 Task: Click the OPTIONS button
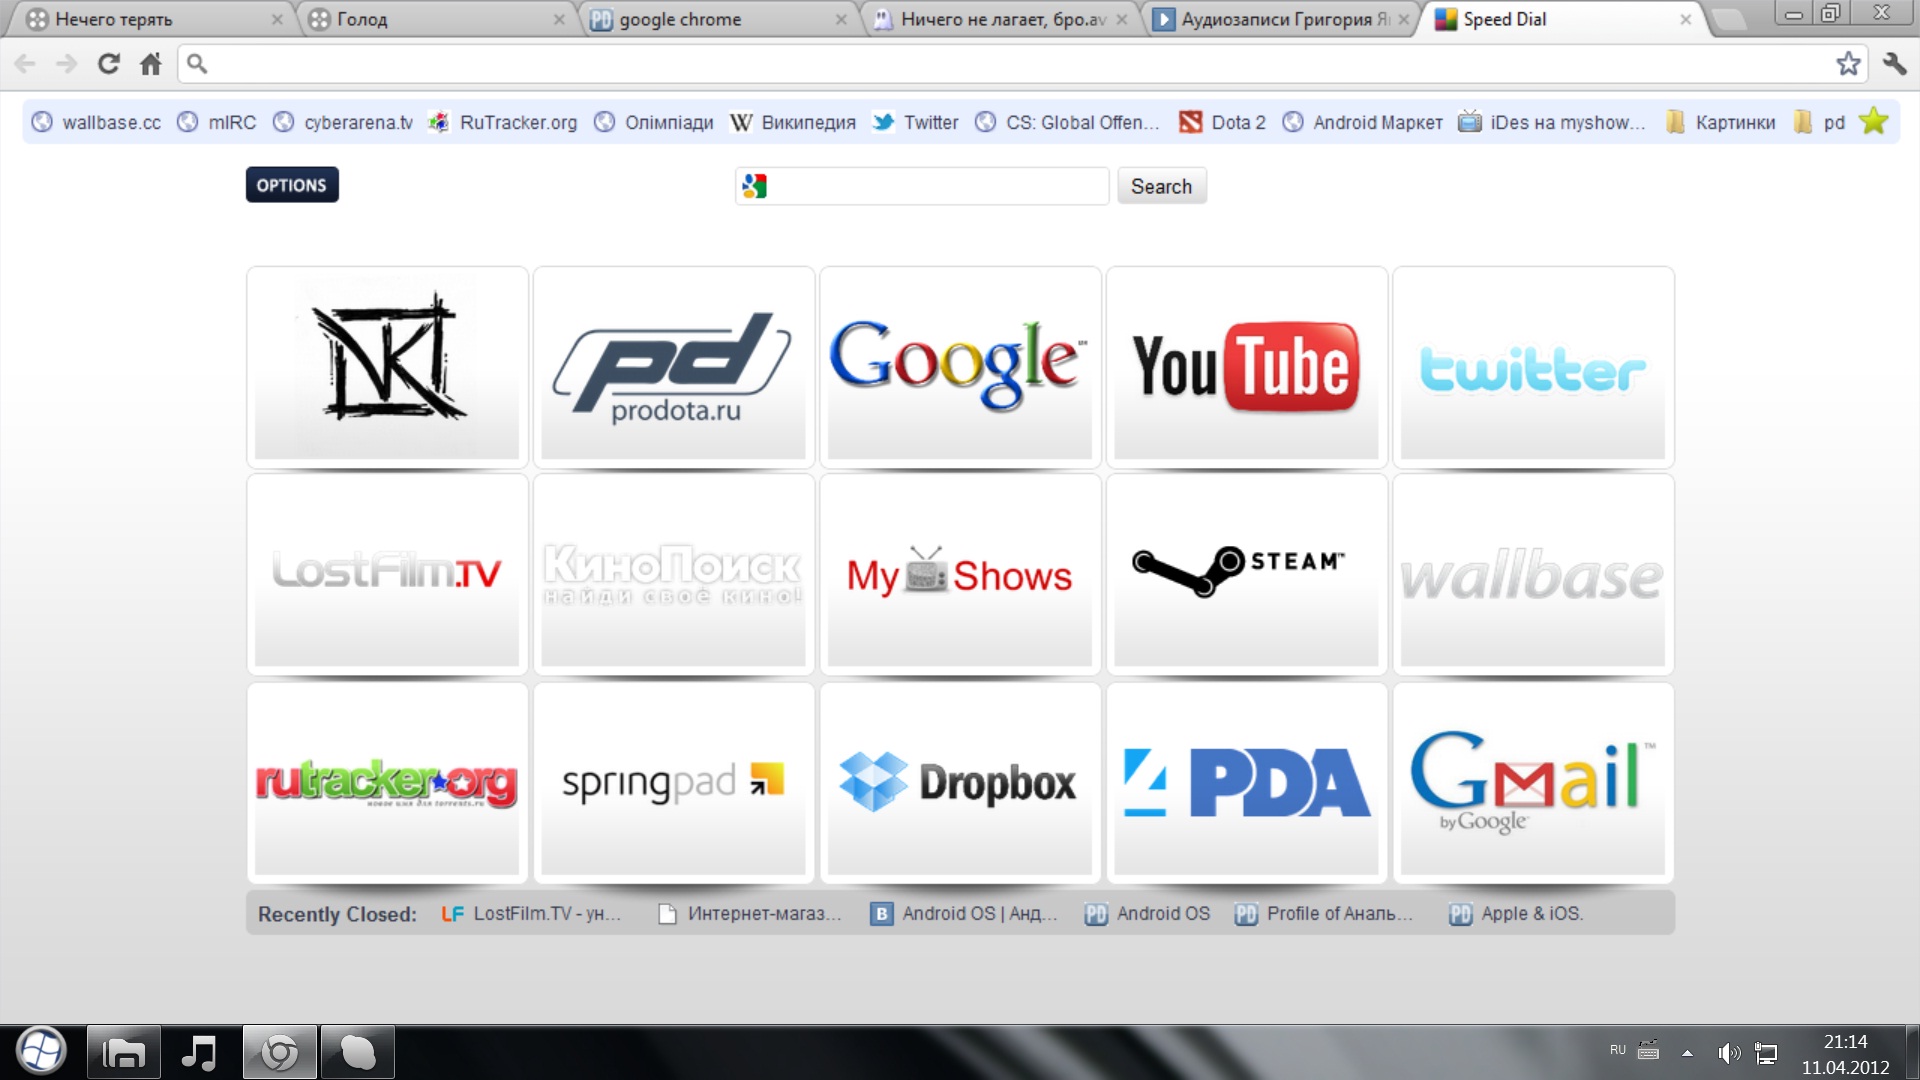click(x=292, y=185)
